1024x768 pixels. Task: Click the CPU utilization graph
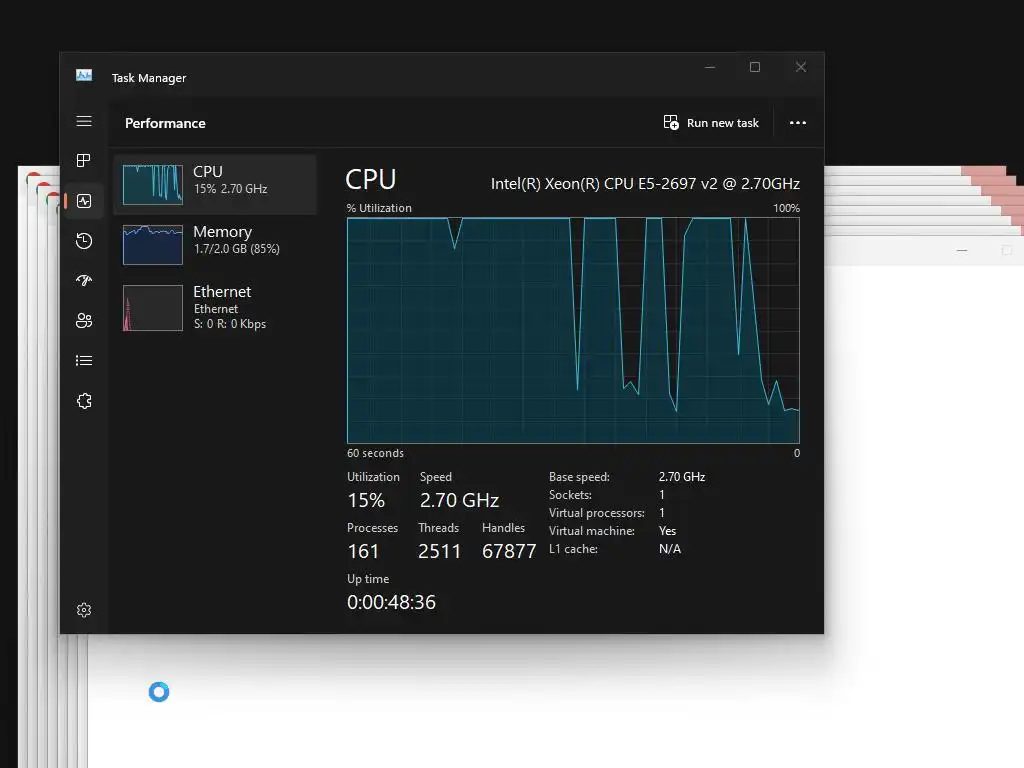pyautogui.click(x=573, y=330)
